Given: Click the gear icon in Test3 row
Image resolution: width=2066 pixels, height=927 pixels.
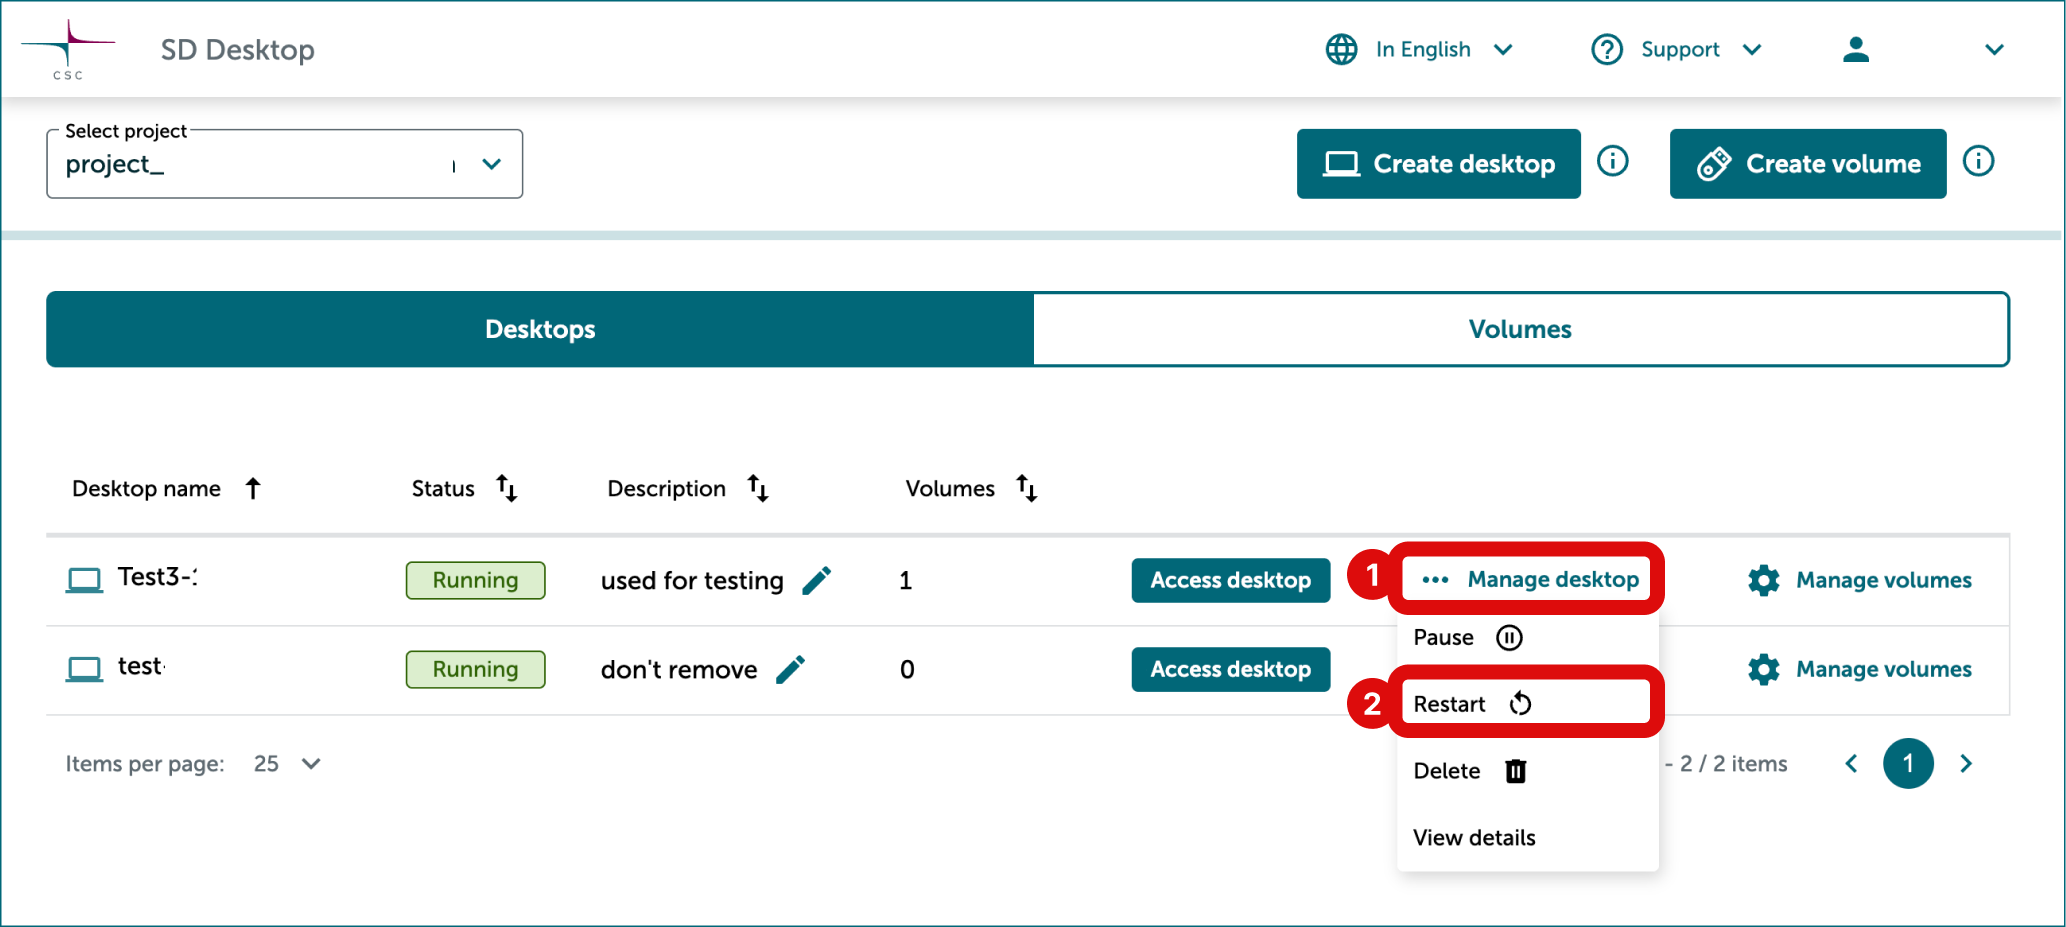Looking at the screenshot, I should click(x=1763, y=580).
